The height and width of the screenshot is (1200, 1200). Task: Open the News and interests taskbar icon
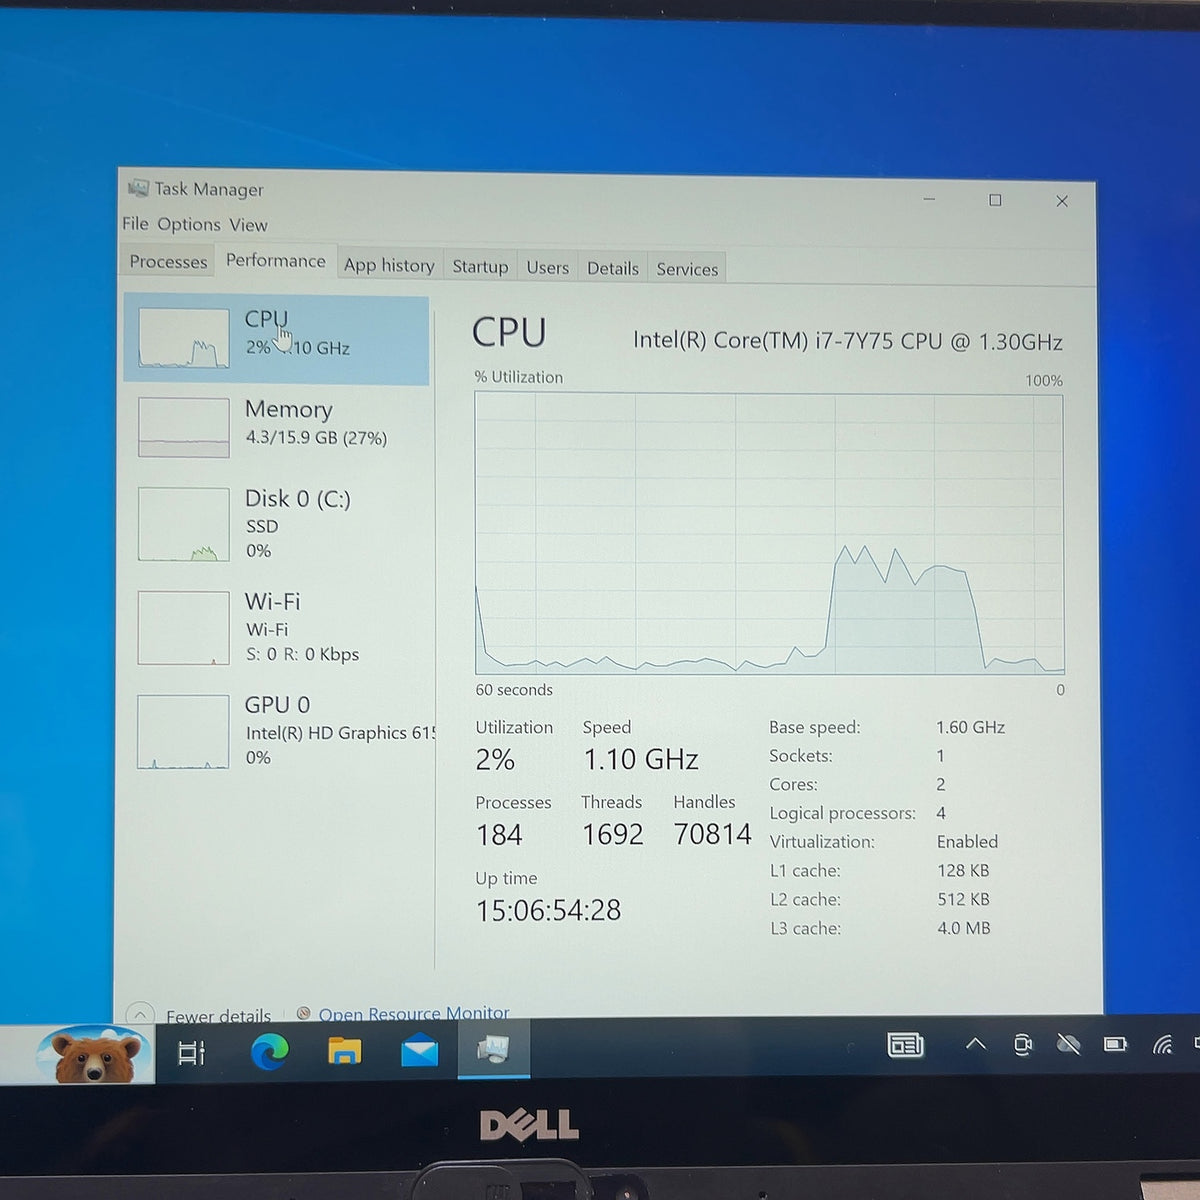[905, 1045]
